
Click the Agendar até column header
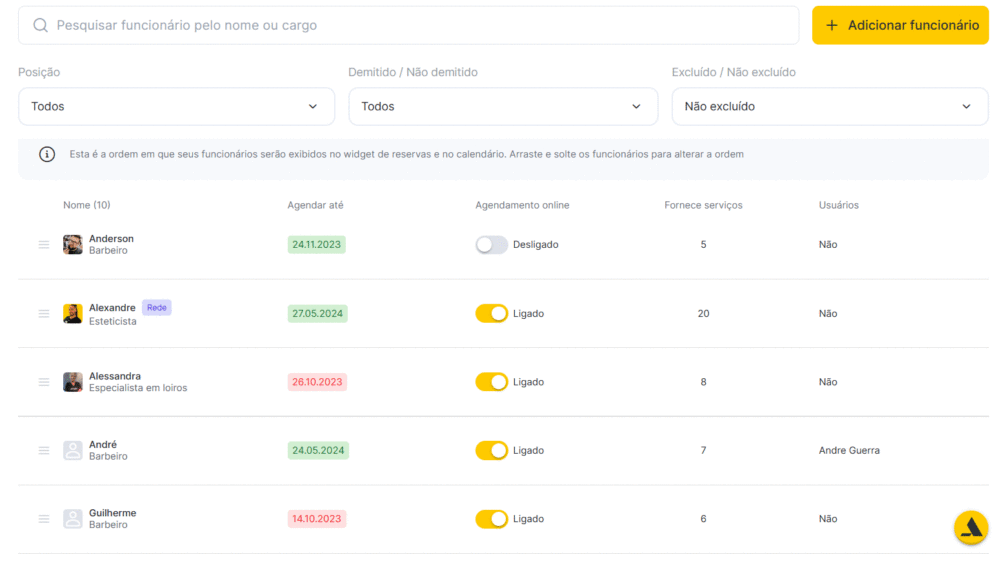pyautogui.click(x=315, y=205)
